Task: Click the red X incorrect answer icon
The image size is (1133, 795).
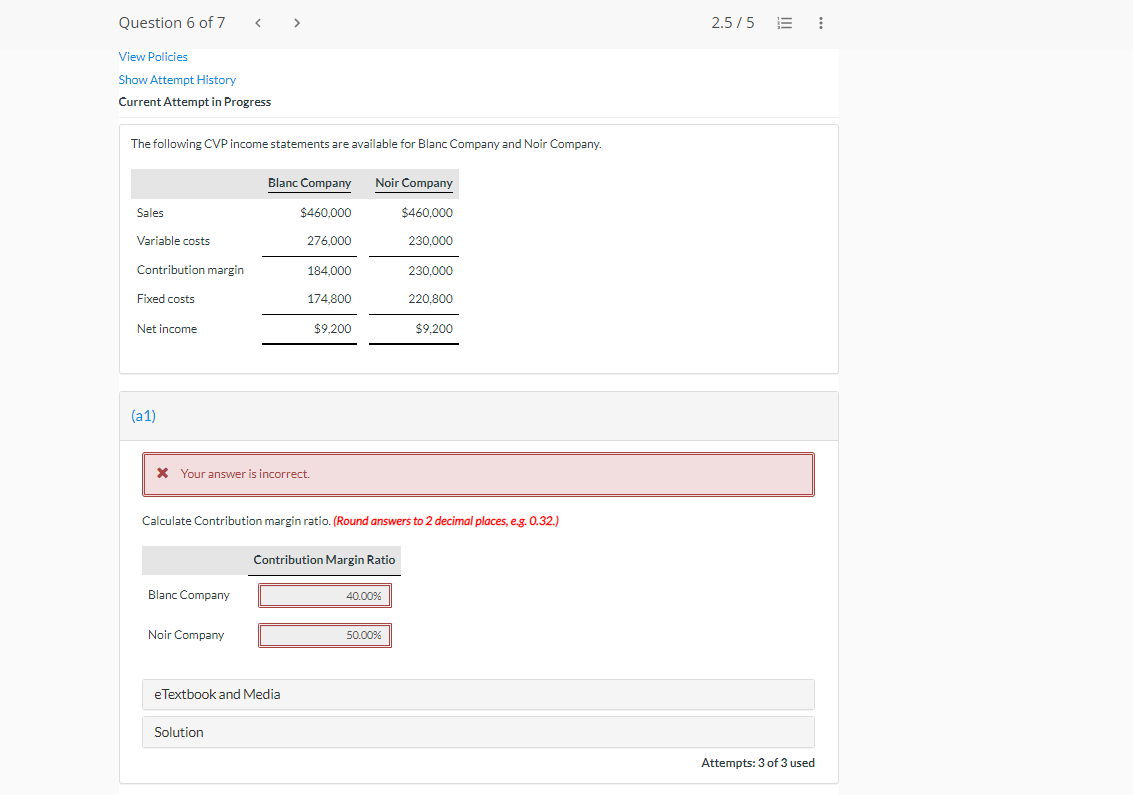Action: [x=163, y=473]
